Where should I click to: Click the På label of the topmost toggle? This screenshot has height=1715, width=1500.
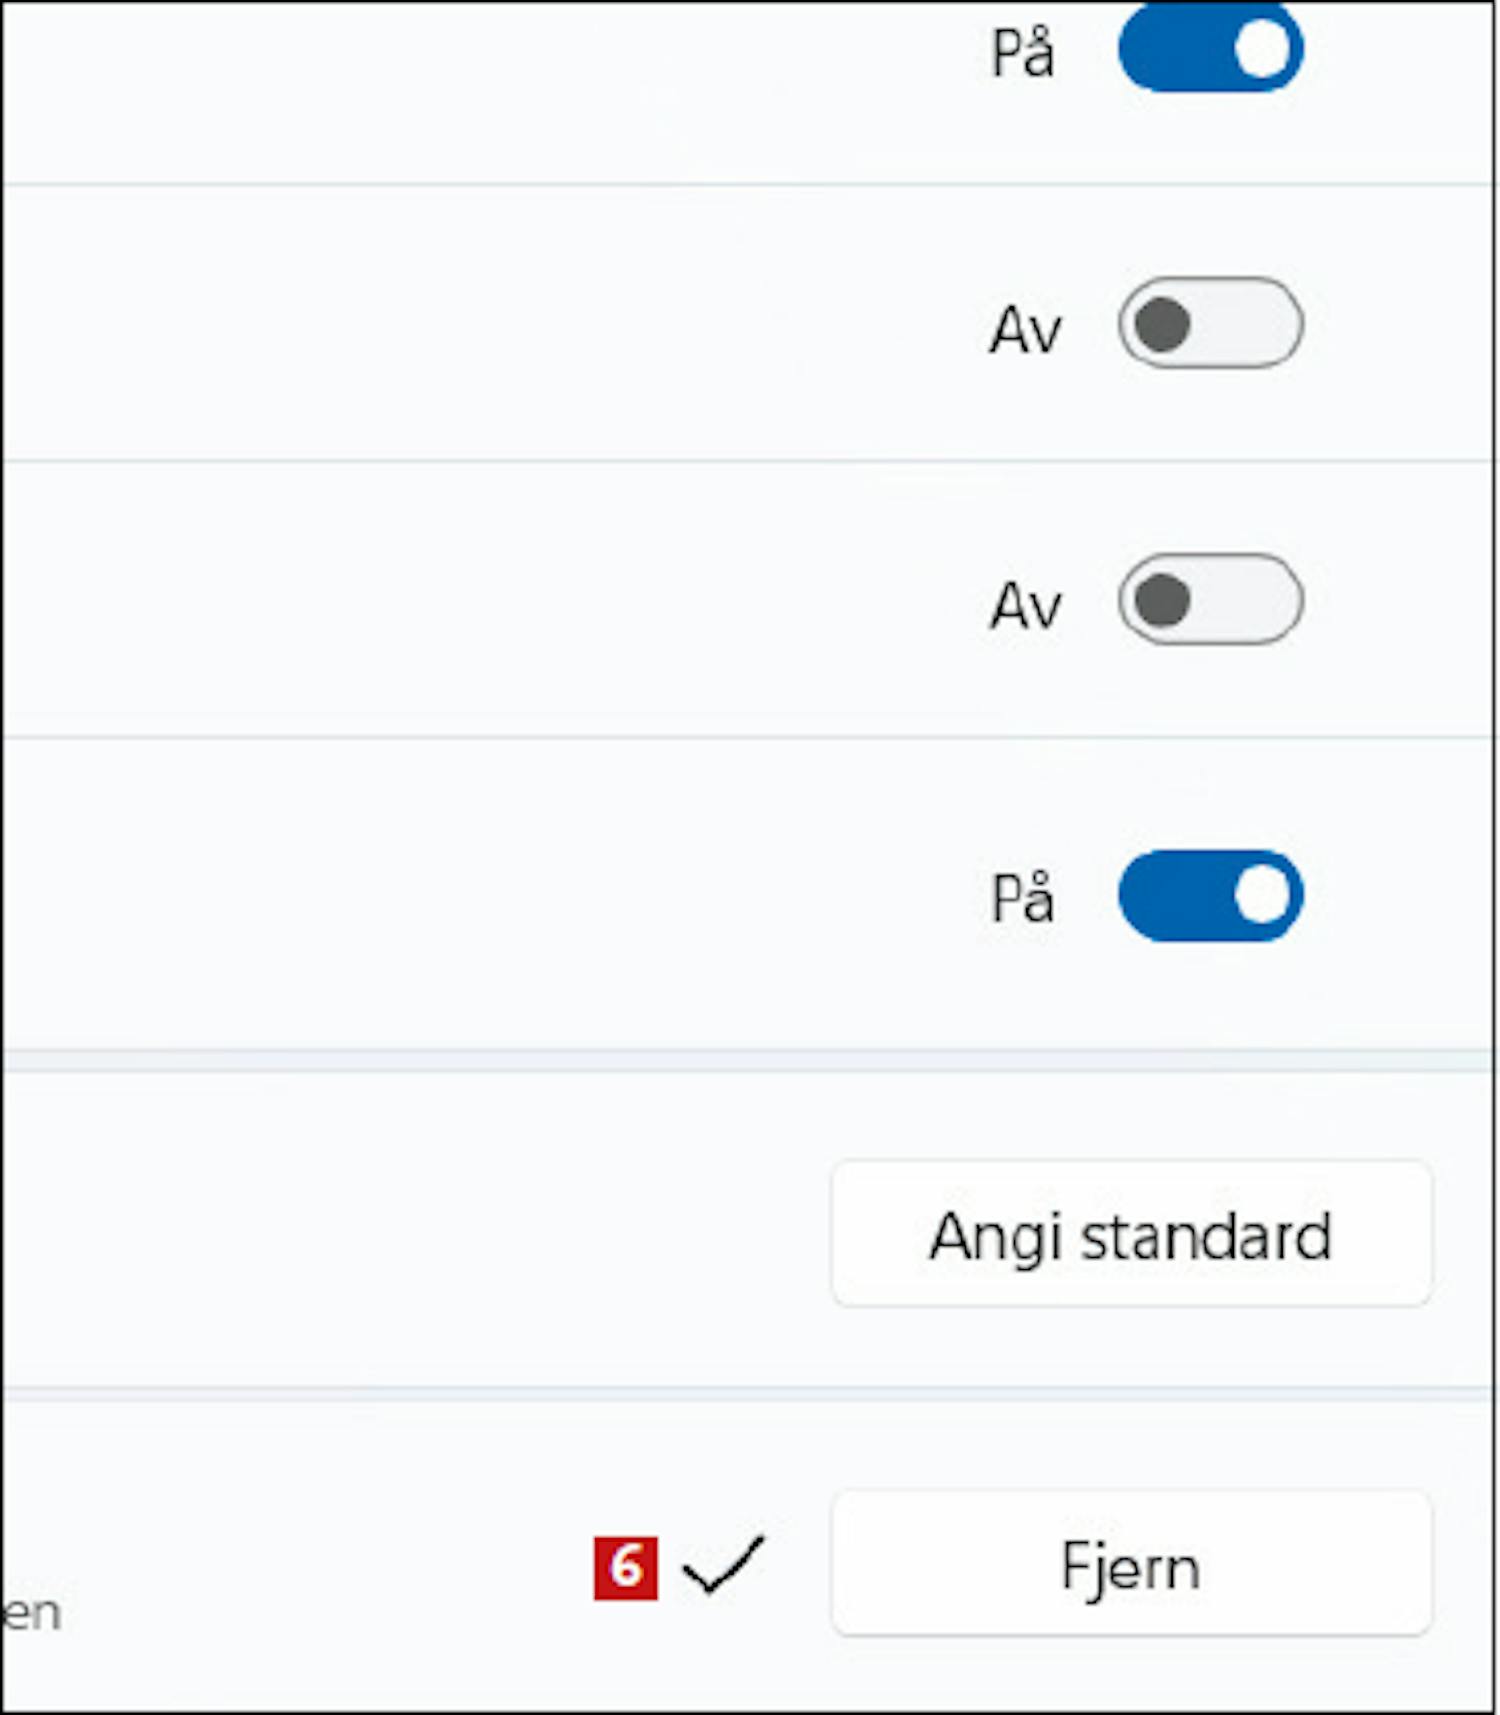(1022, 52)
